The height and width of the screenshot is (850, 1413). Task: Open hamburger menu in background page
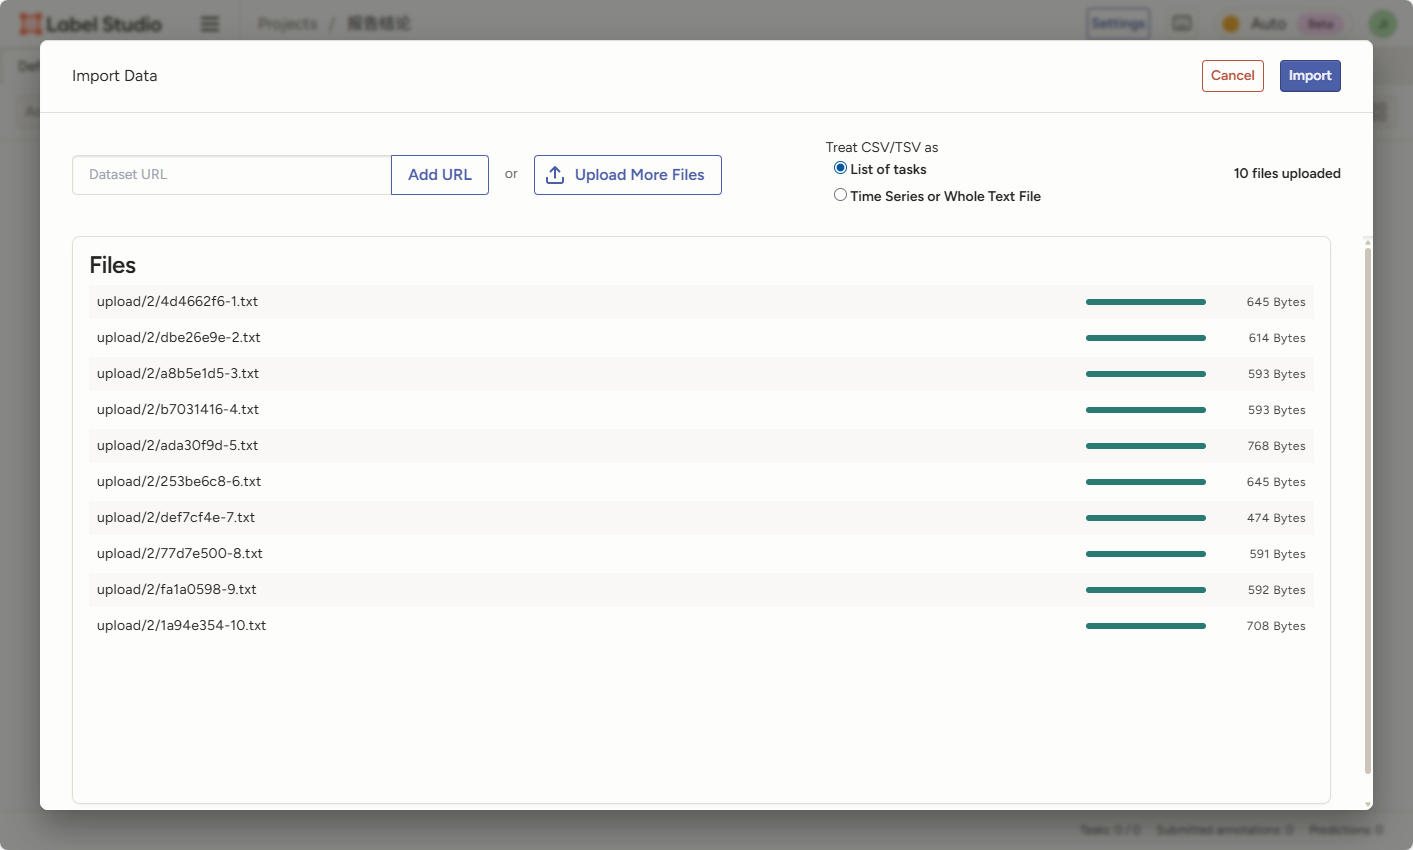tap(210, 23)
